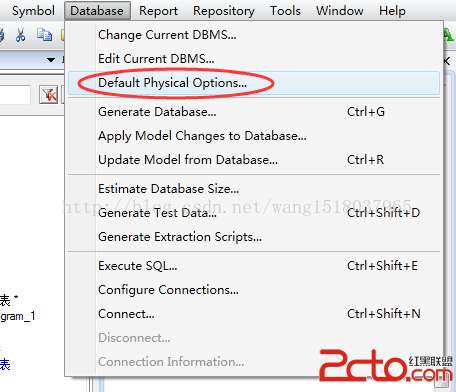Open the Help menu
The width and height of the screenshot is (456, 392).
point(392,11)
